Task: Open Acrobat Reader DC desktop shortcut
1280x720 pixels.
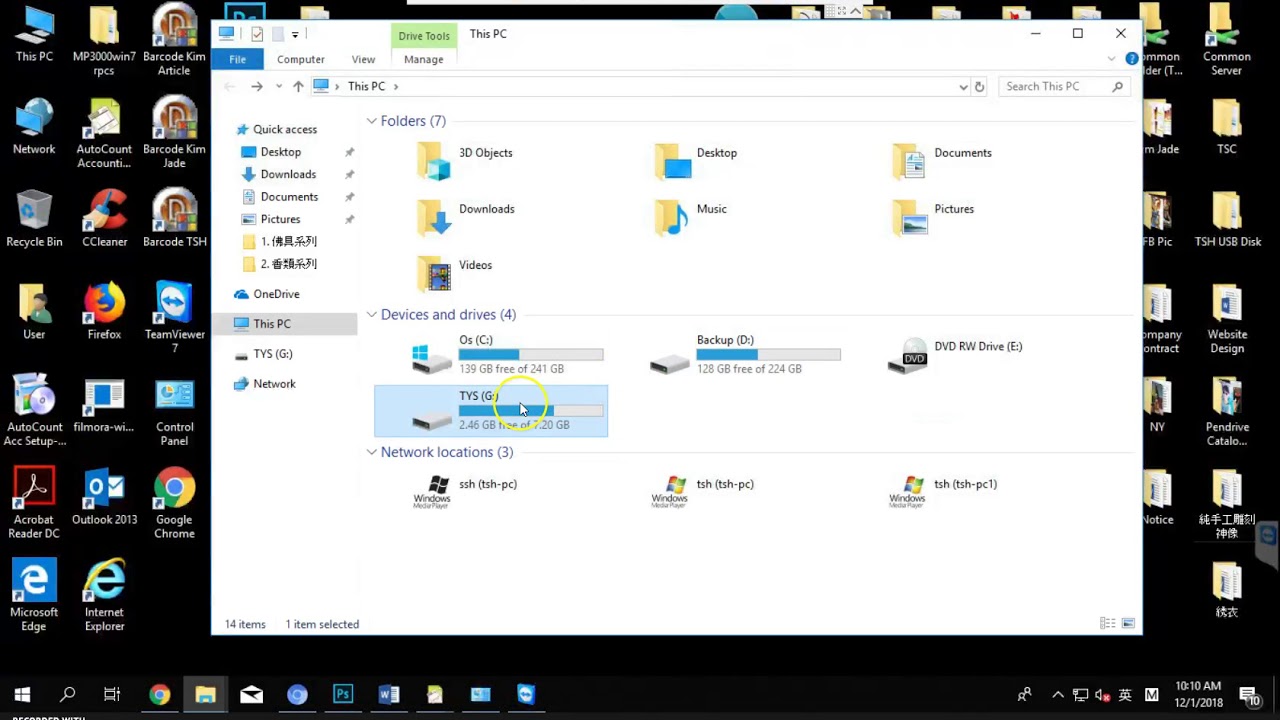Action: coord(34,504)
